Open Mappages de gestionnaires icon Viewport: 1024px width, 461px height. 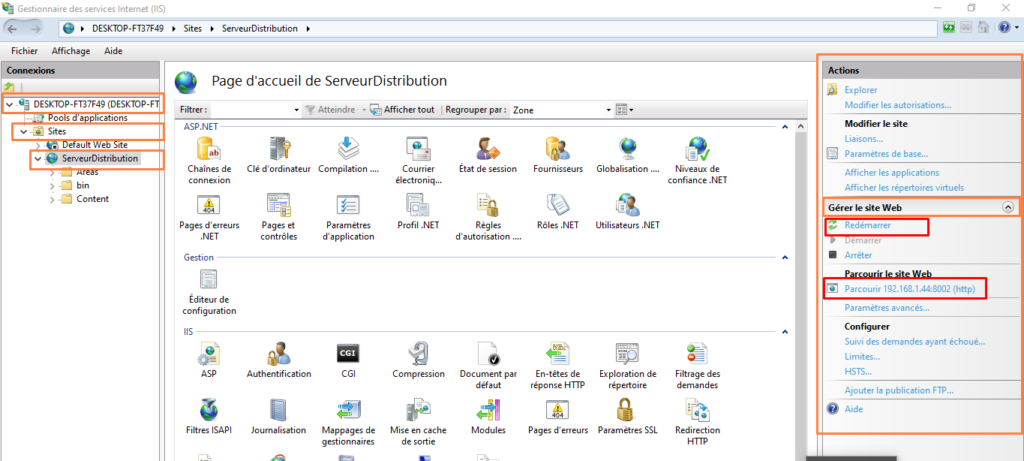coord(348,410)
